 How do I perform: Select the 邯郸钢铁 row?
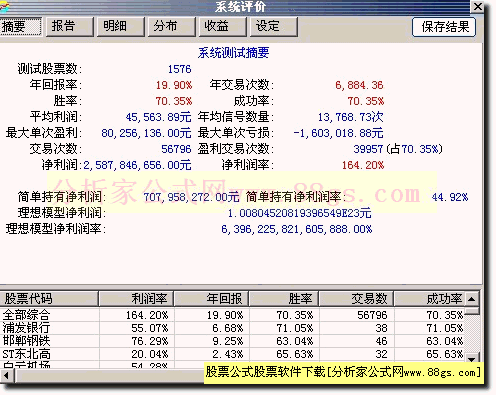tap(232, 341)
